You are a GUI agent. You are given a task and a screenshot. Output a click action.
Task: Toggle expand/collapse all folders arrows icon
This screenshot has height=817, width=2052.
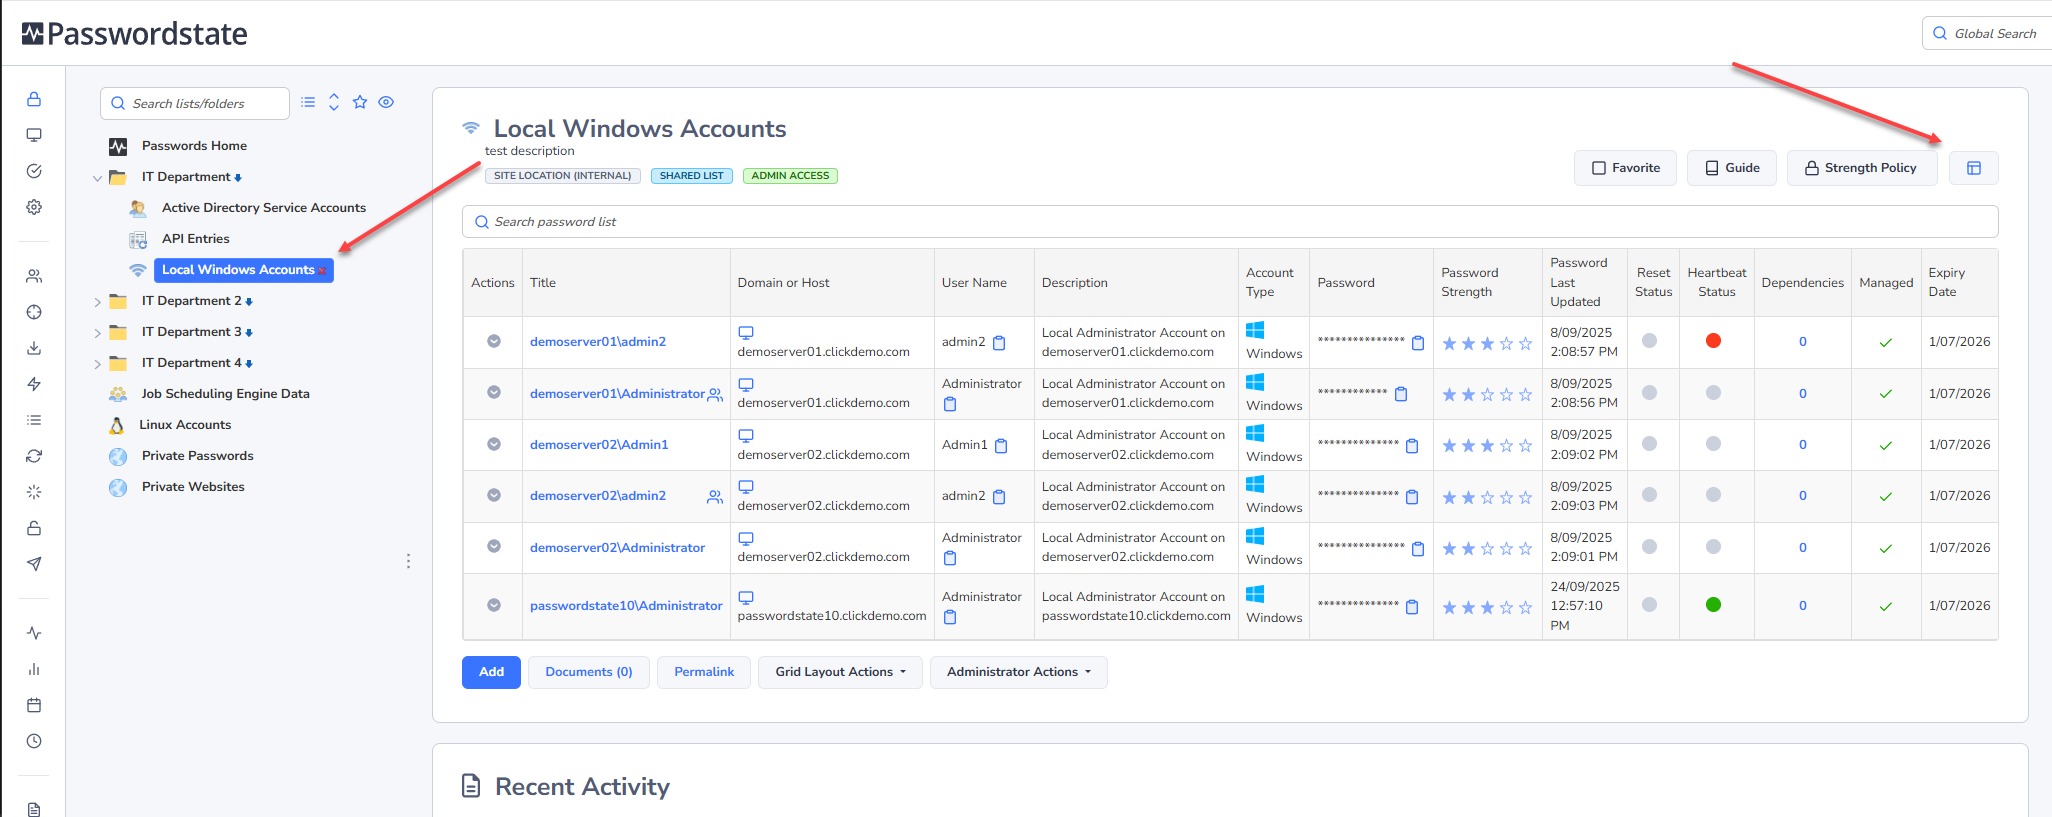pyautogui.click(x=334, y=102)
